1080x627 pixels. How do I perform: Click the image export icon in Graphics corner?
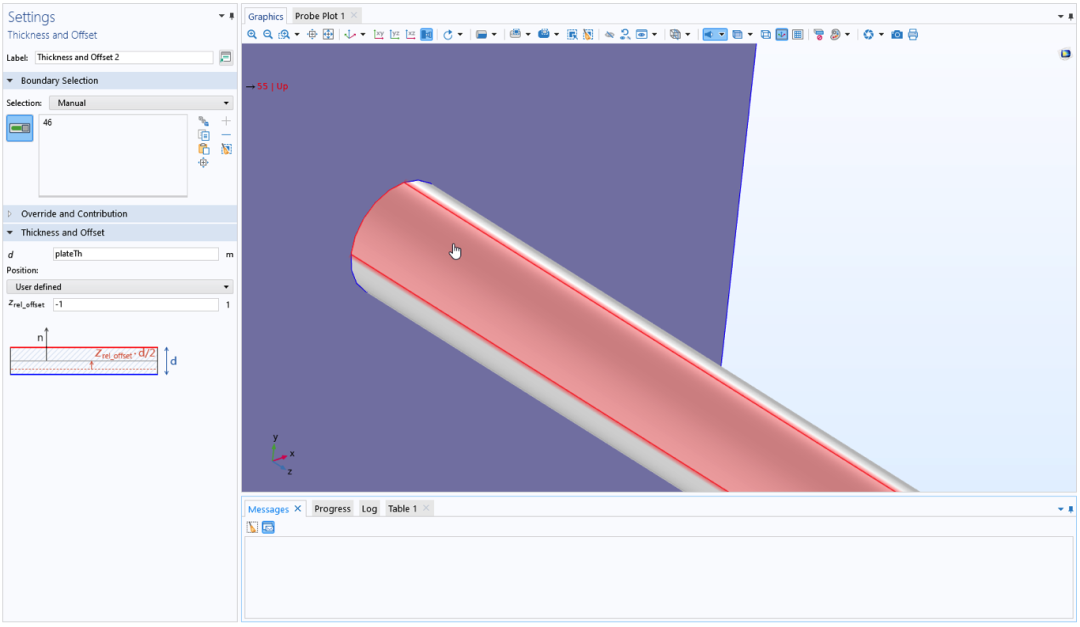[1065, 54]
